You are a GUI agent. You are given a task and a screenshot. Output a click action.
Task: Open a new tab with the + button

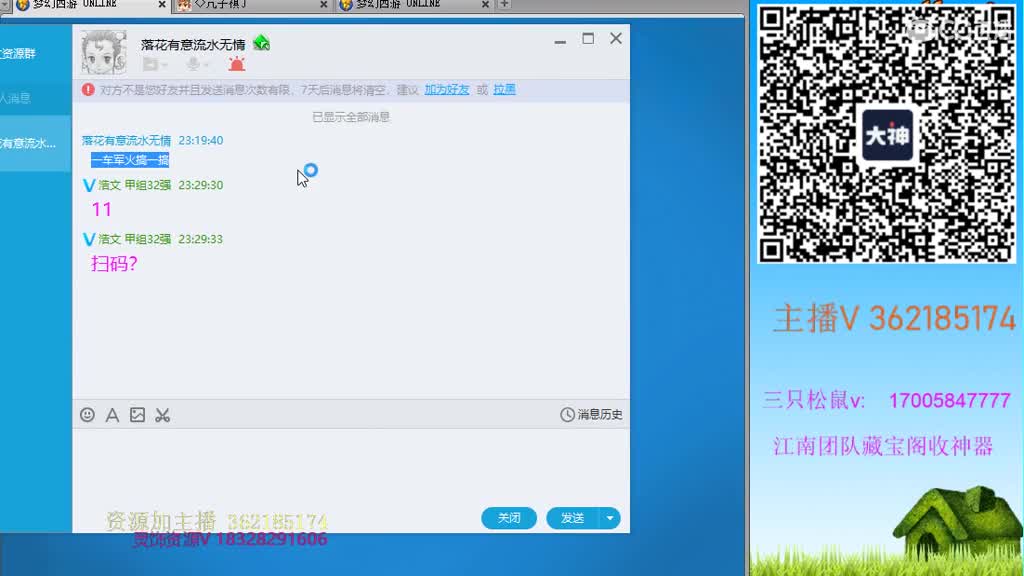coord(502,6)
